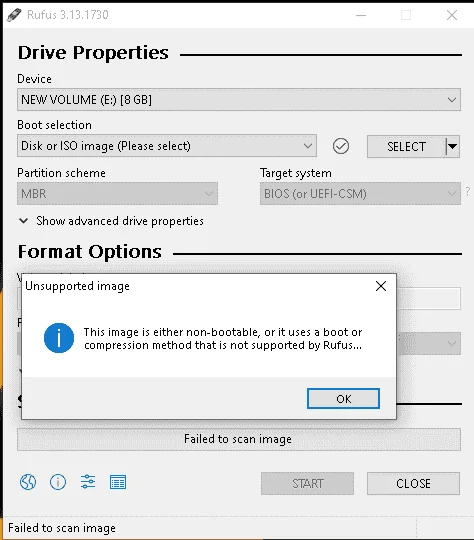Open the About info icon

point(58,482)
